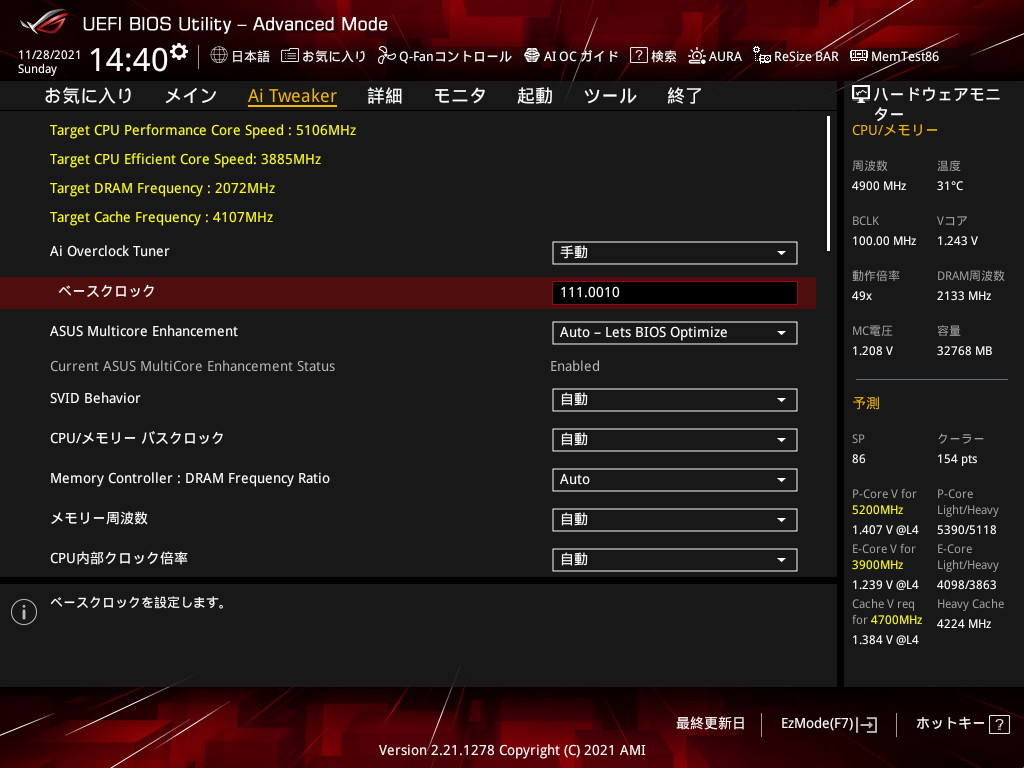Click the 予測 section heading
1024x768 pixels.
pos(866,403)
